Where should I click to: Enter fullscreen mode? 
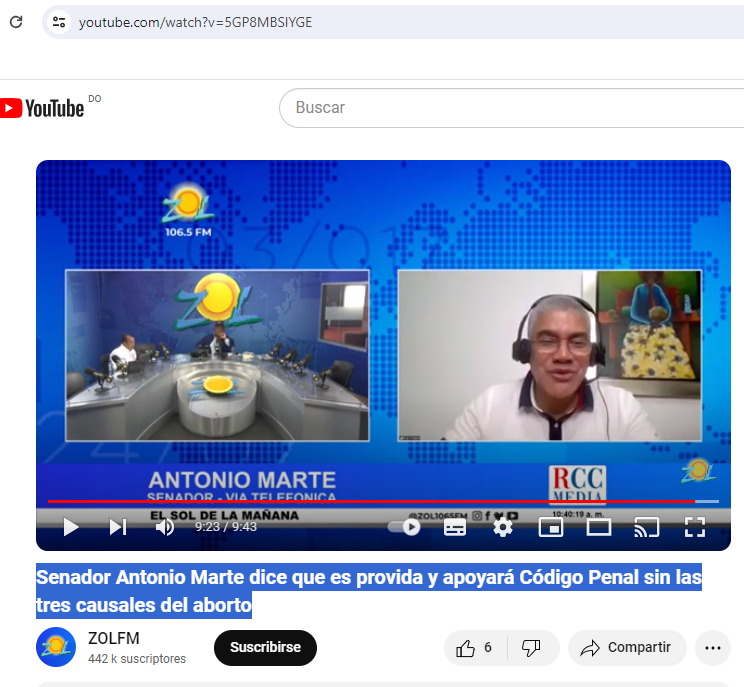coord(695,527)
